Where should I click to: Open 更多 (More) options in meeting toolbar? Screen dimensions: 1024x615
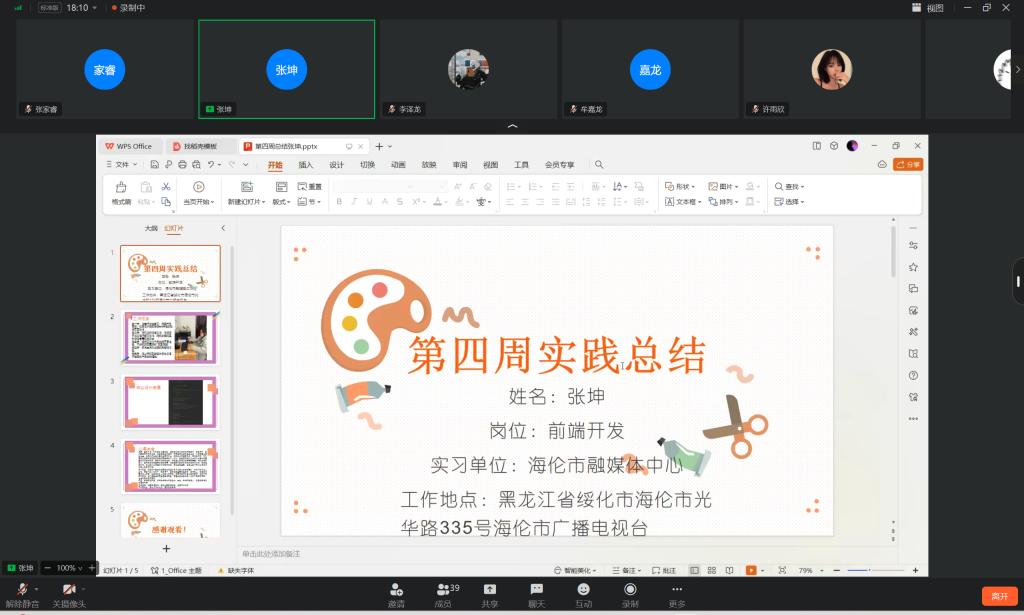(677, 590)
